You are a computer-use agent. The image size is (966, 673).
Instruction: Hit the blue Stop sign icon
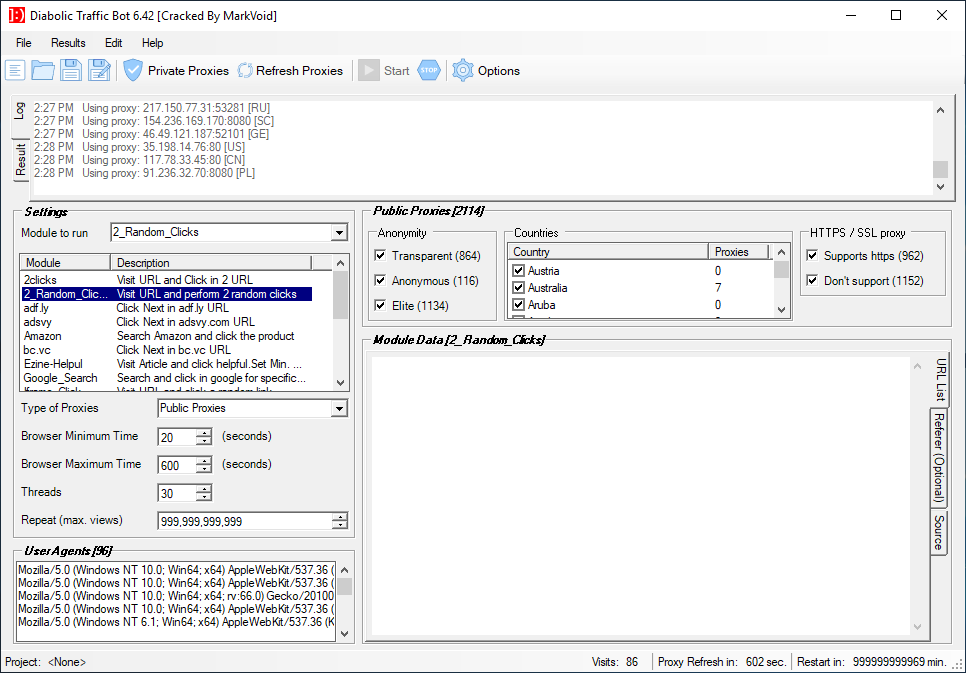(429, 70)
